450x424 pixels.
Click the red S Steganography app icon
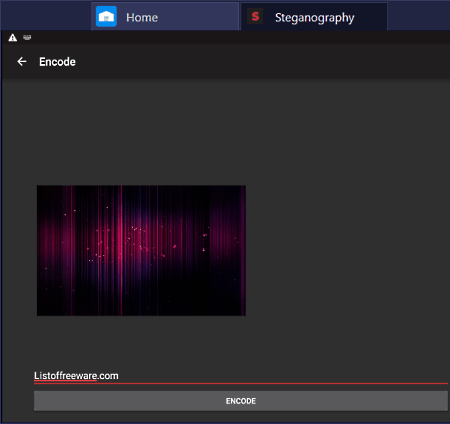(x=255, y=16)
